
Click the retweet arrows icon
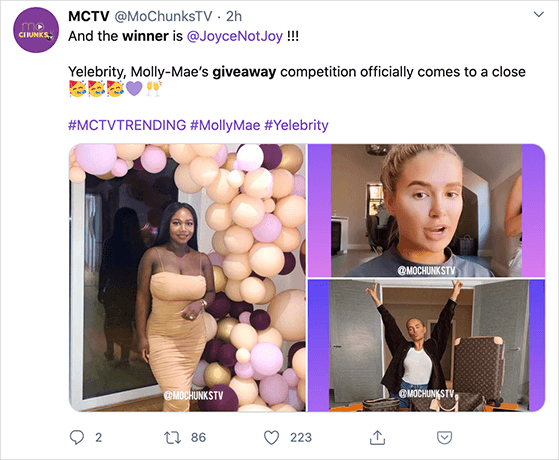[x=173, y=438]
